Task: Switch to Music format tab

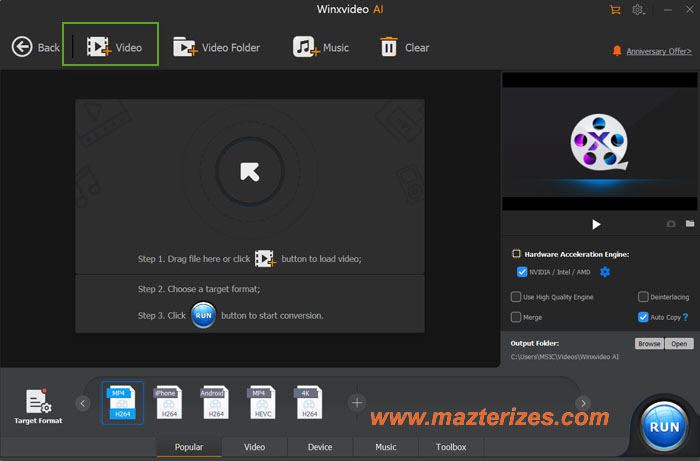Action: coord(386,447)
